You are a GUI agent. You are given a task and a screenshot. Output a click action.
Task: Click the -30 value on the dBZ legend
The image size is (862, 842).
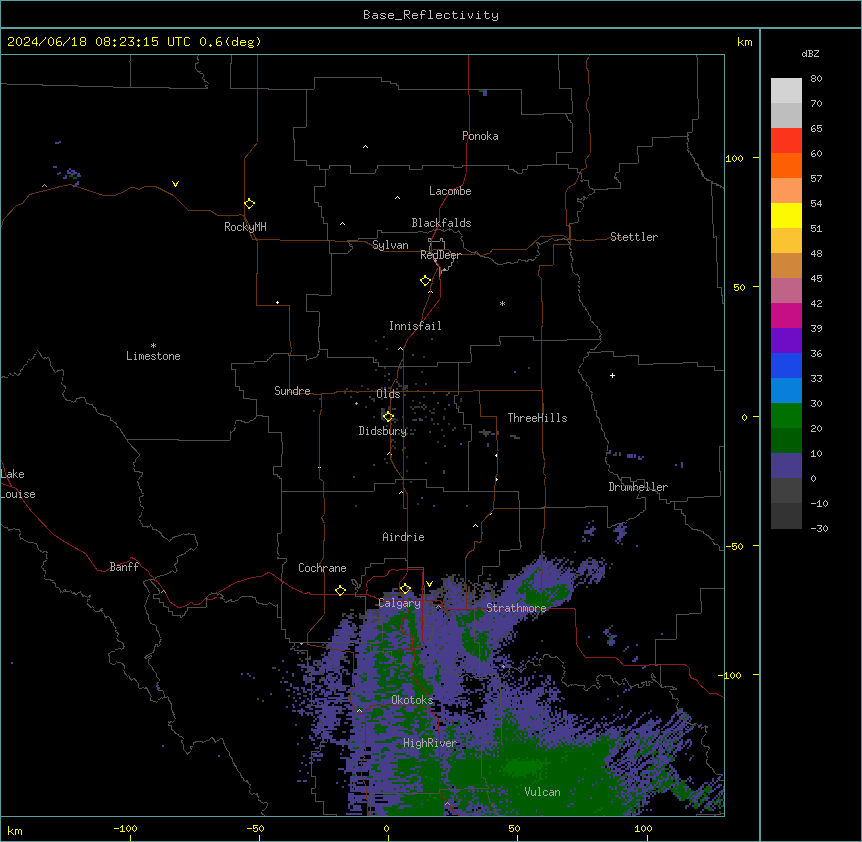(819, 528)
